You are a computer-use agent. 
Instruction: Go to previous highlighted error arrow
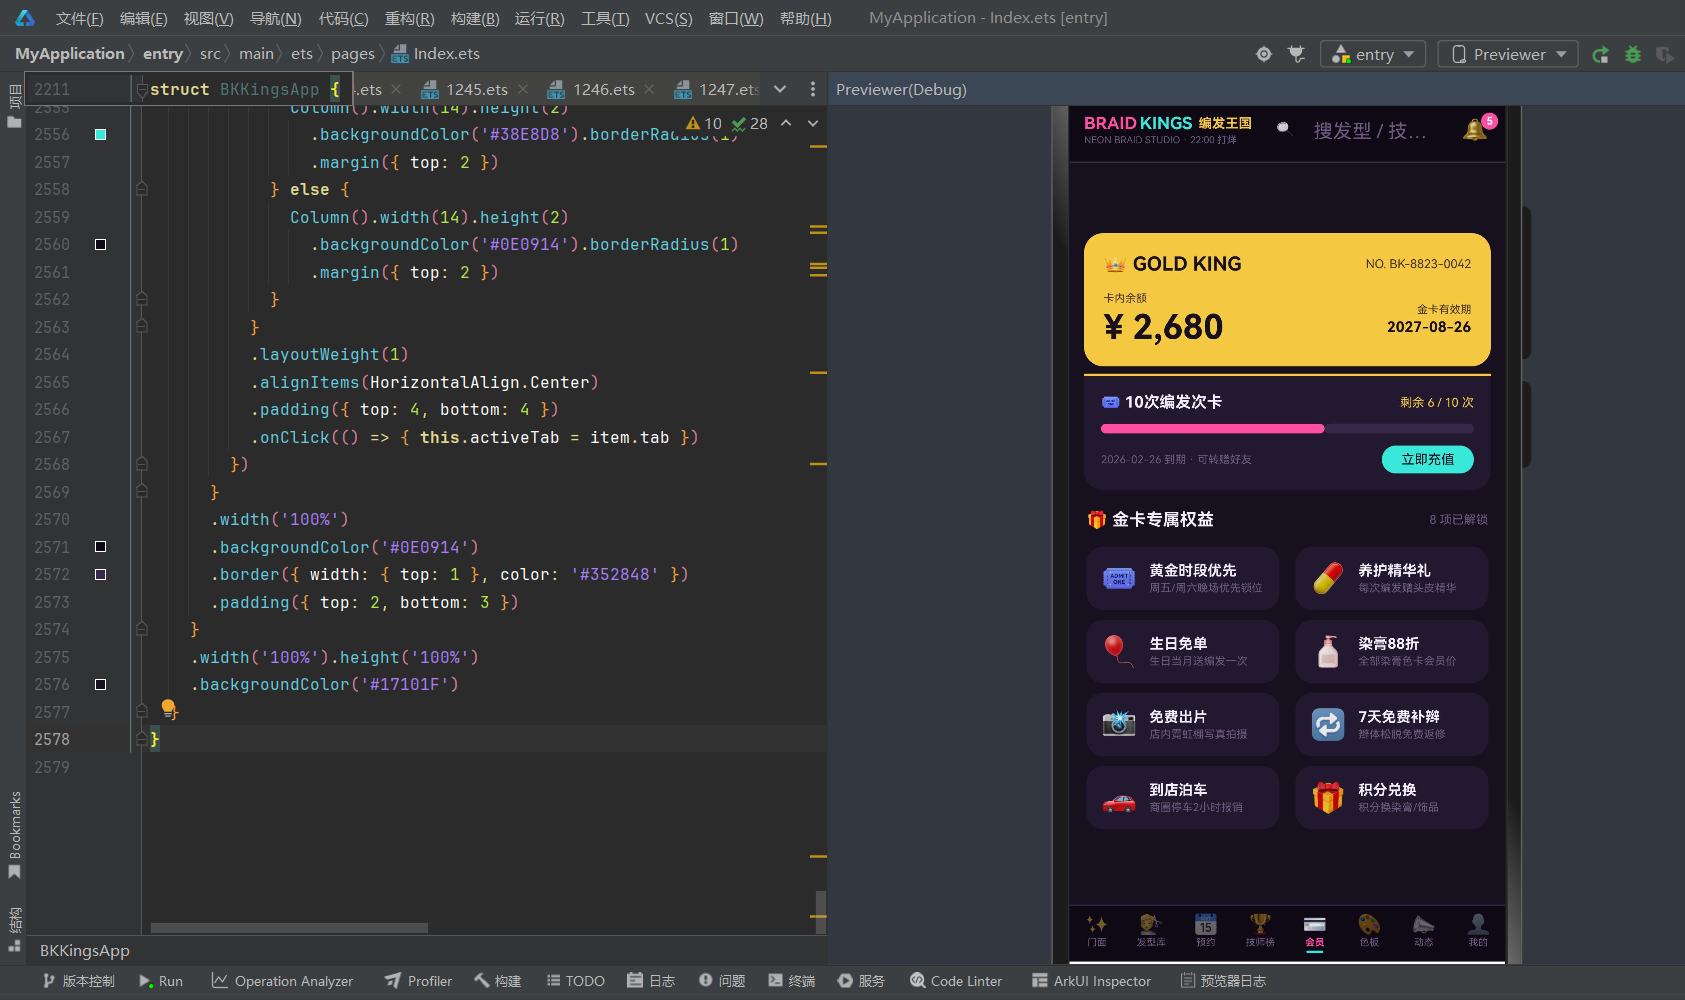pos(786,123)
